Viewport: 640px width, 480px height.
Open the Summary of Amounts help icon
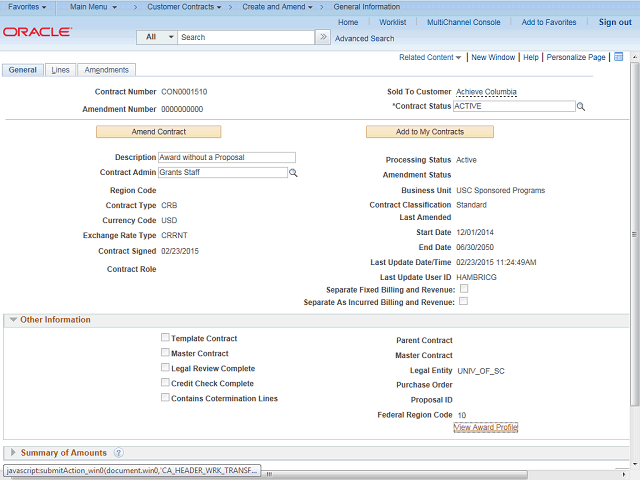point(119,453)
